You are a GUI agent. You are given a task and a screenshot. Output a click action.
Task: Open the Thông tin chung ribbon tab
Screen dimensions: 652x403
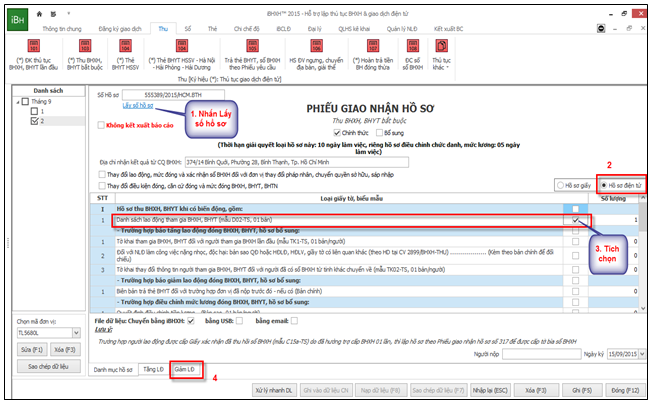(x=62, y=30)
